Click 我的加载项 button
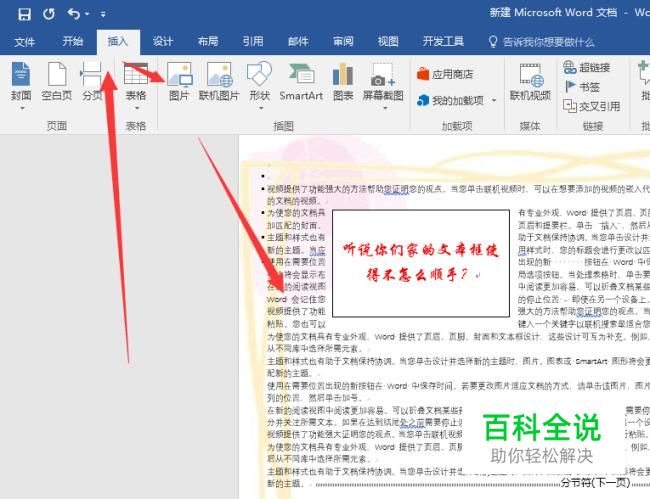 (x=450, y=100)
